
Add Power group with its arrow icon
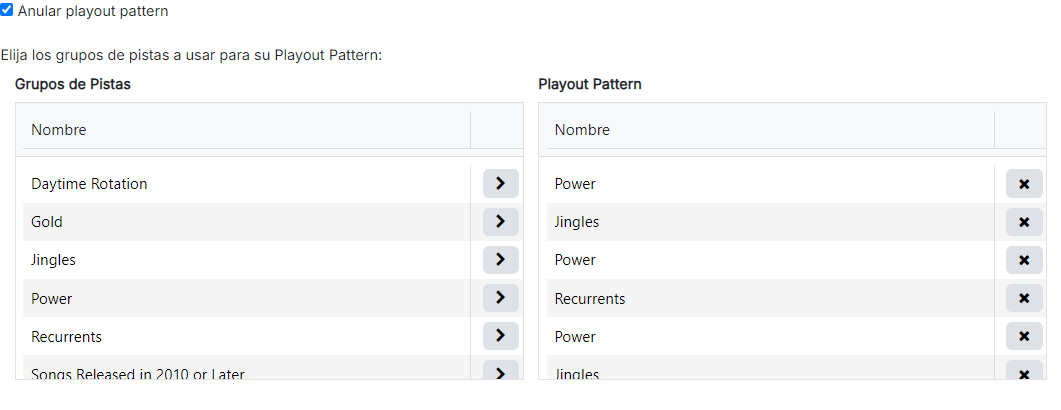501,298
